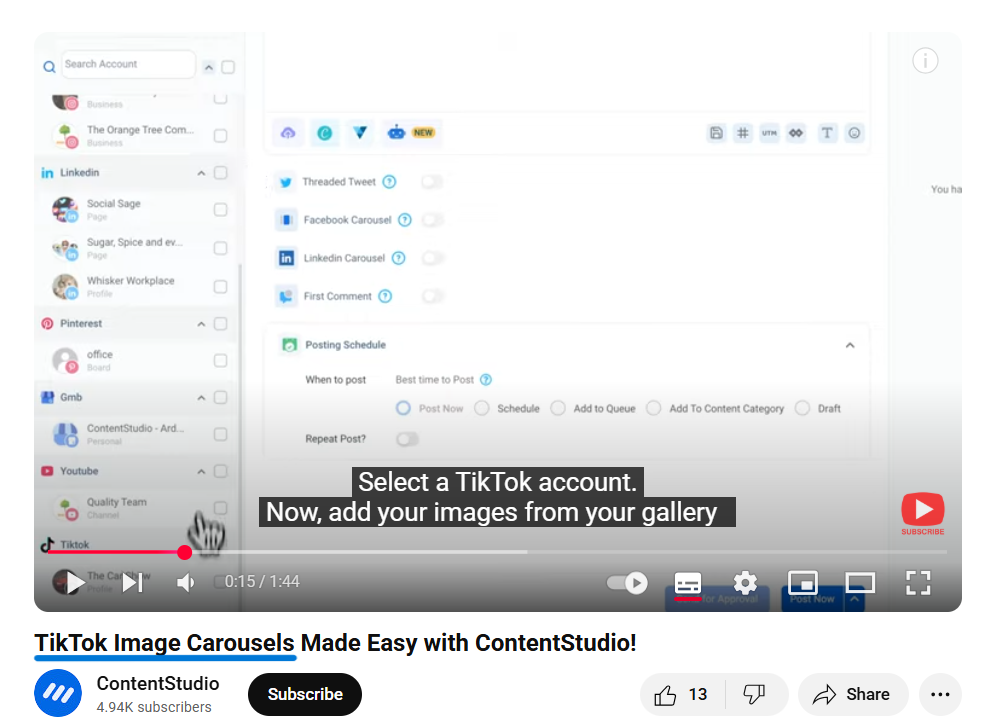Viewport: 987px width, 728px height.
Task: Toggle subtitles/closed captions
Action: [687, 583]
